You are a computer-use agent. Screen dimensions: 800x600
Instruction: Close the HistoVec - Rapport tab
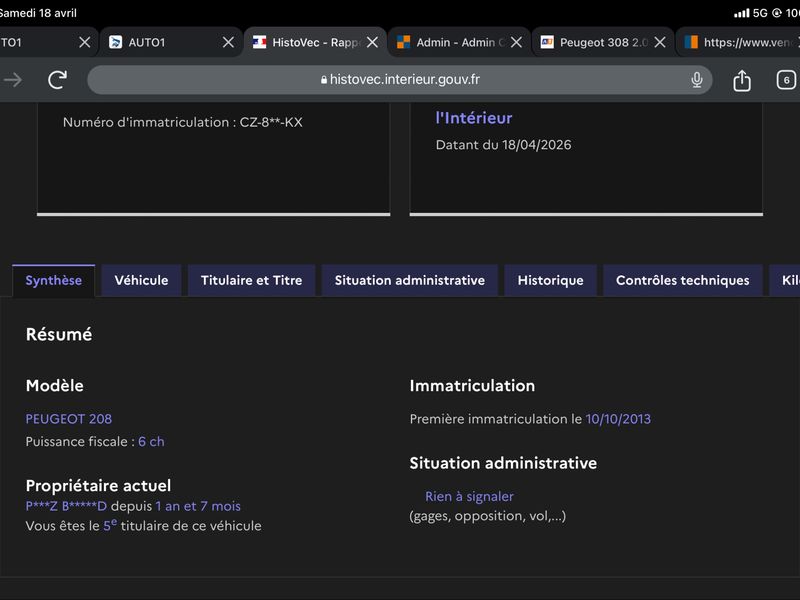pyautogui.click(x=372, y=42)
